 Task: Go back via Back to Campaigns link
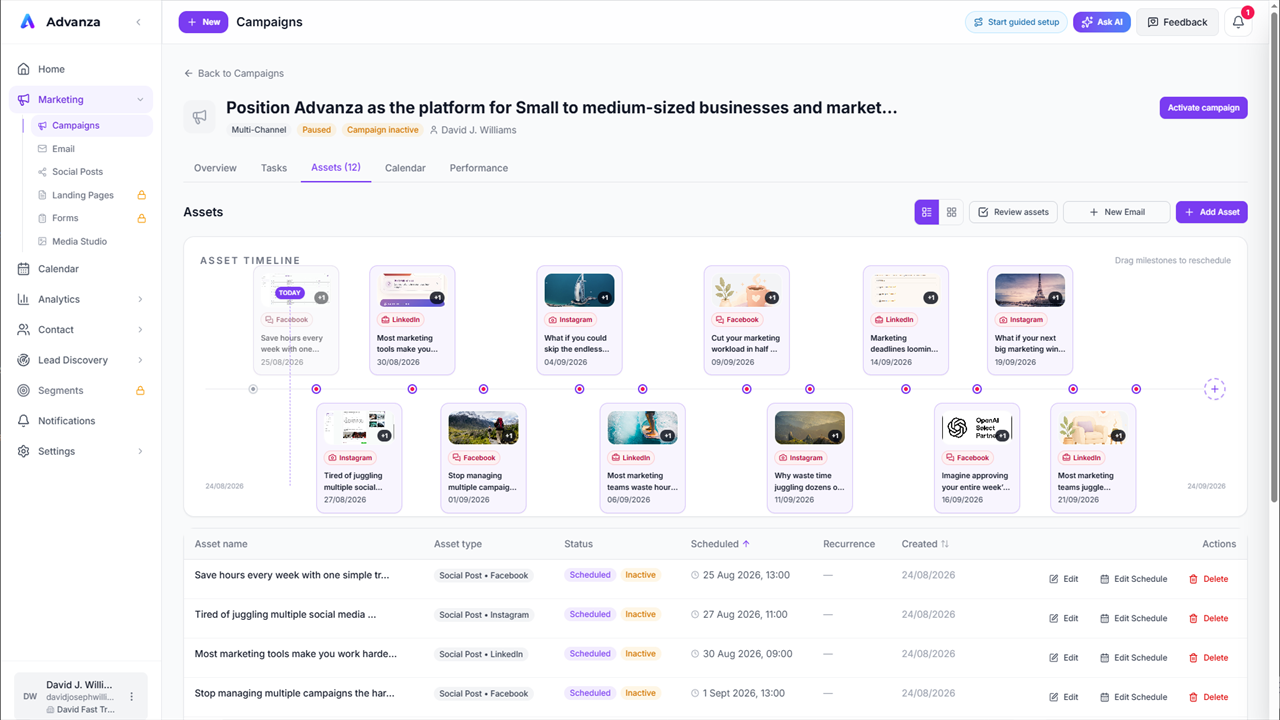tap(234, 73)
